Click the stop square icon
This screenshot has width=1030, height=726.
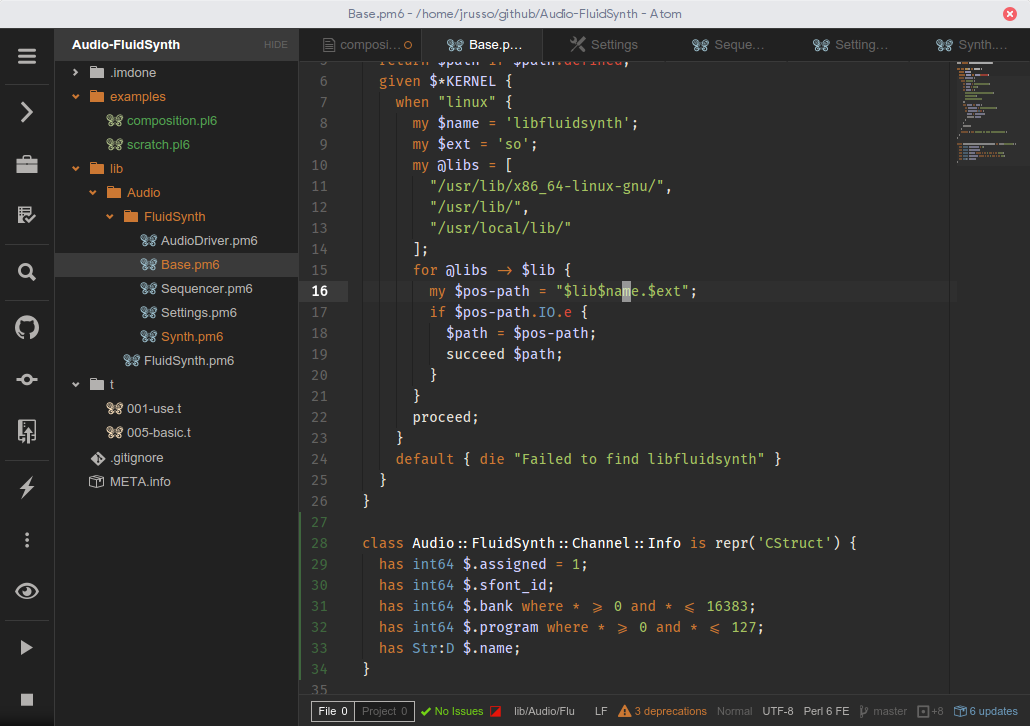27,700
